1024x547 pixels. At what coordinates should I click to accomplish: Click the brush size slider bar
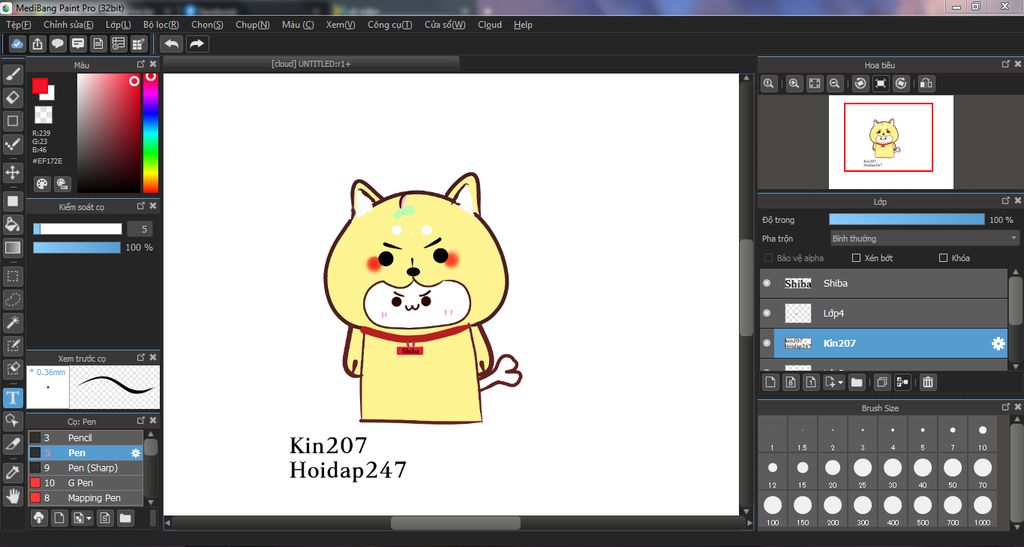(77, 229)
